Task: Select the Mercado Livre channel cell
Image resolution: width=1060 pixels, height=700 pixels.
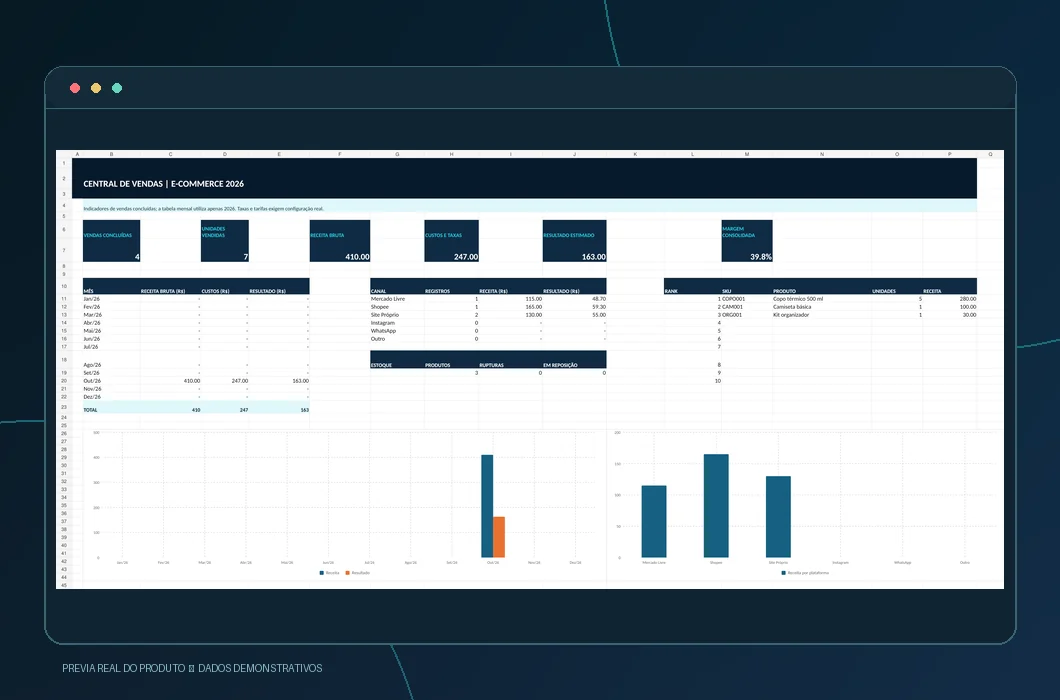Action: (388, 299)
